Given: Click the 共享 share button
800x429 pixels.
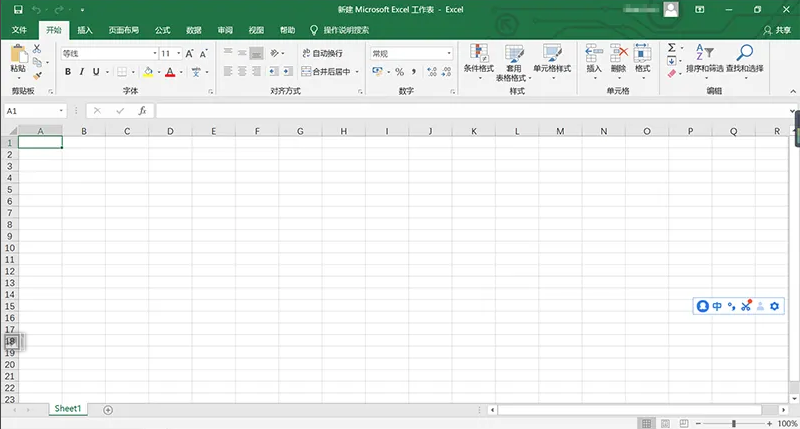Looking at the screenshot, I should (776, 30).
